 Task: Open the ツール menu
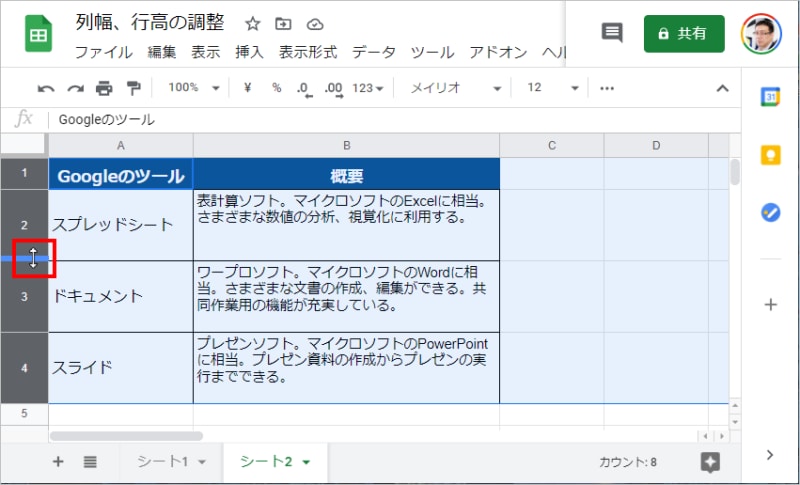coord(432,52)
